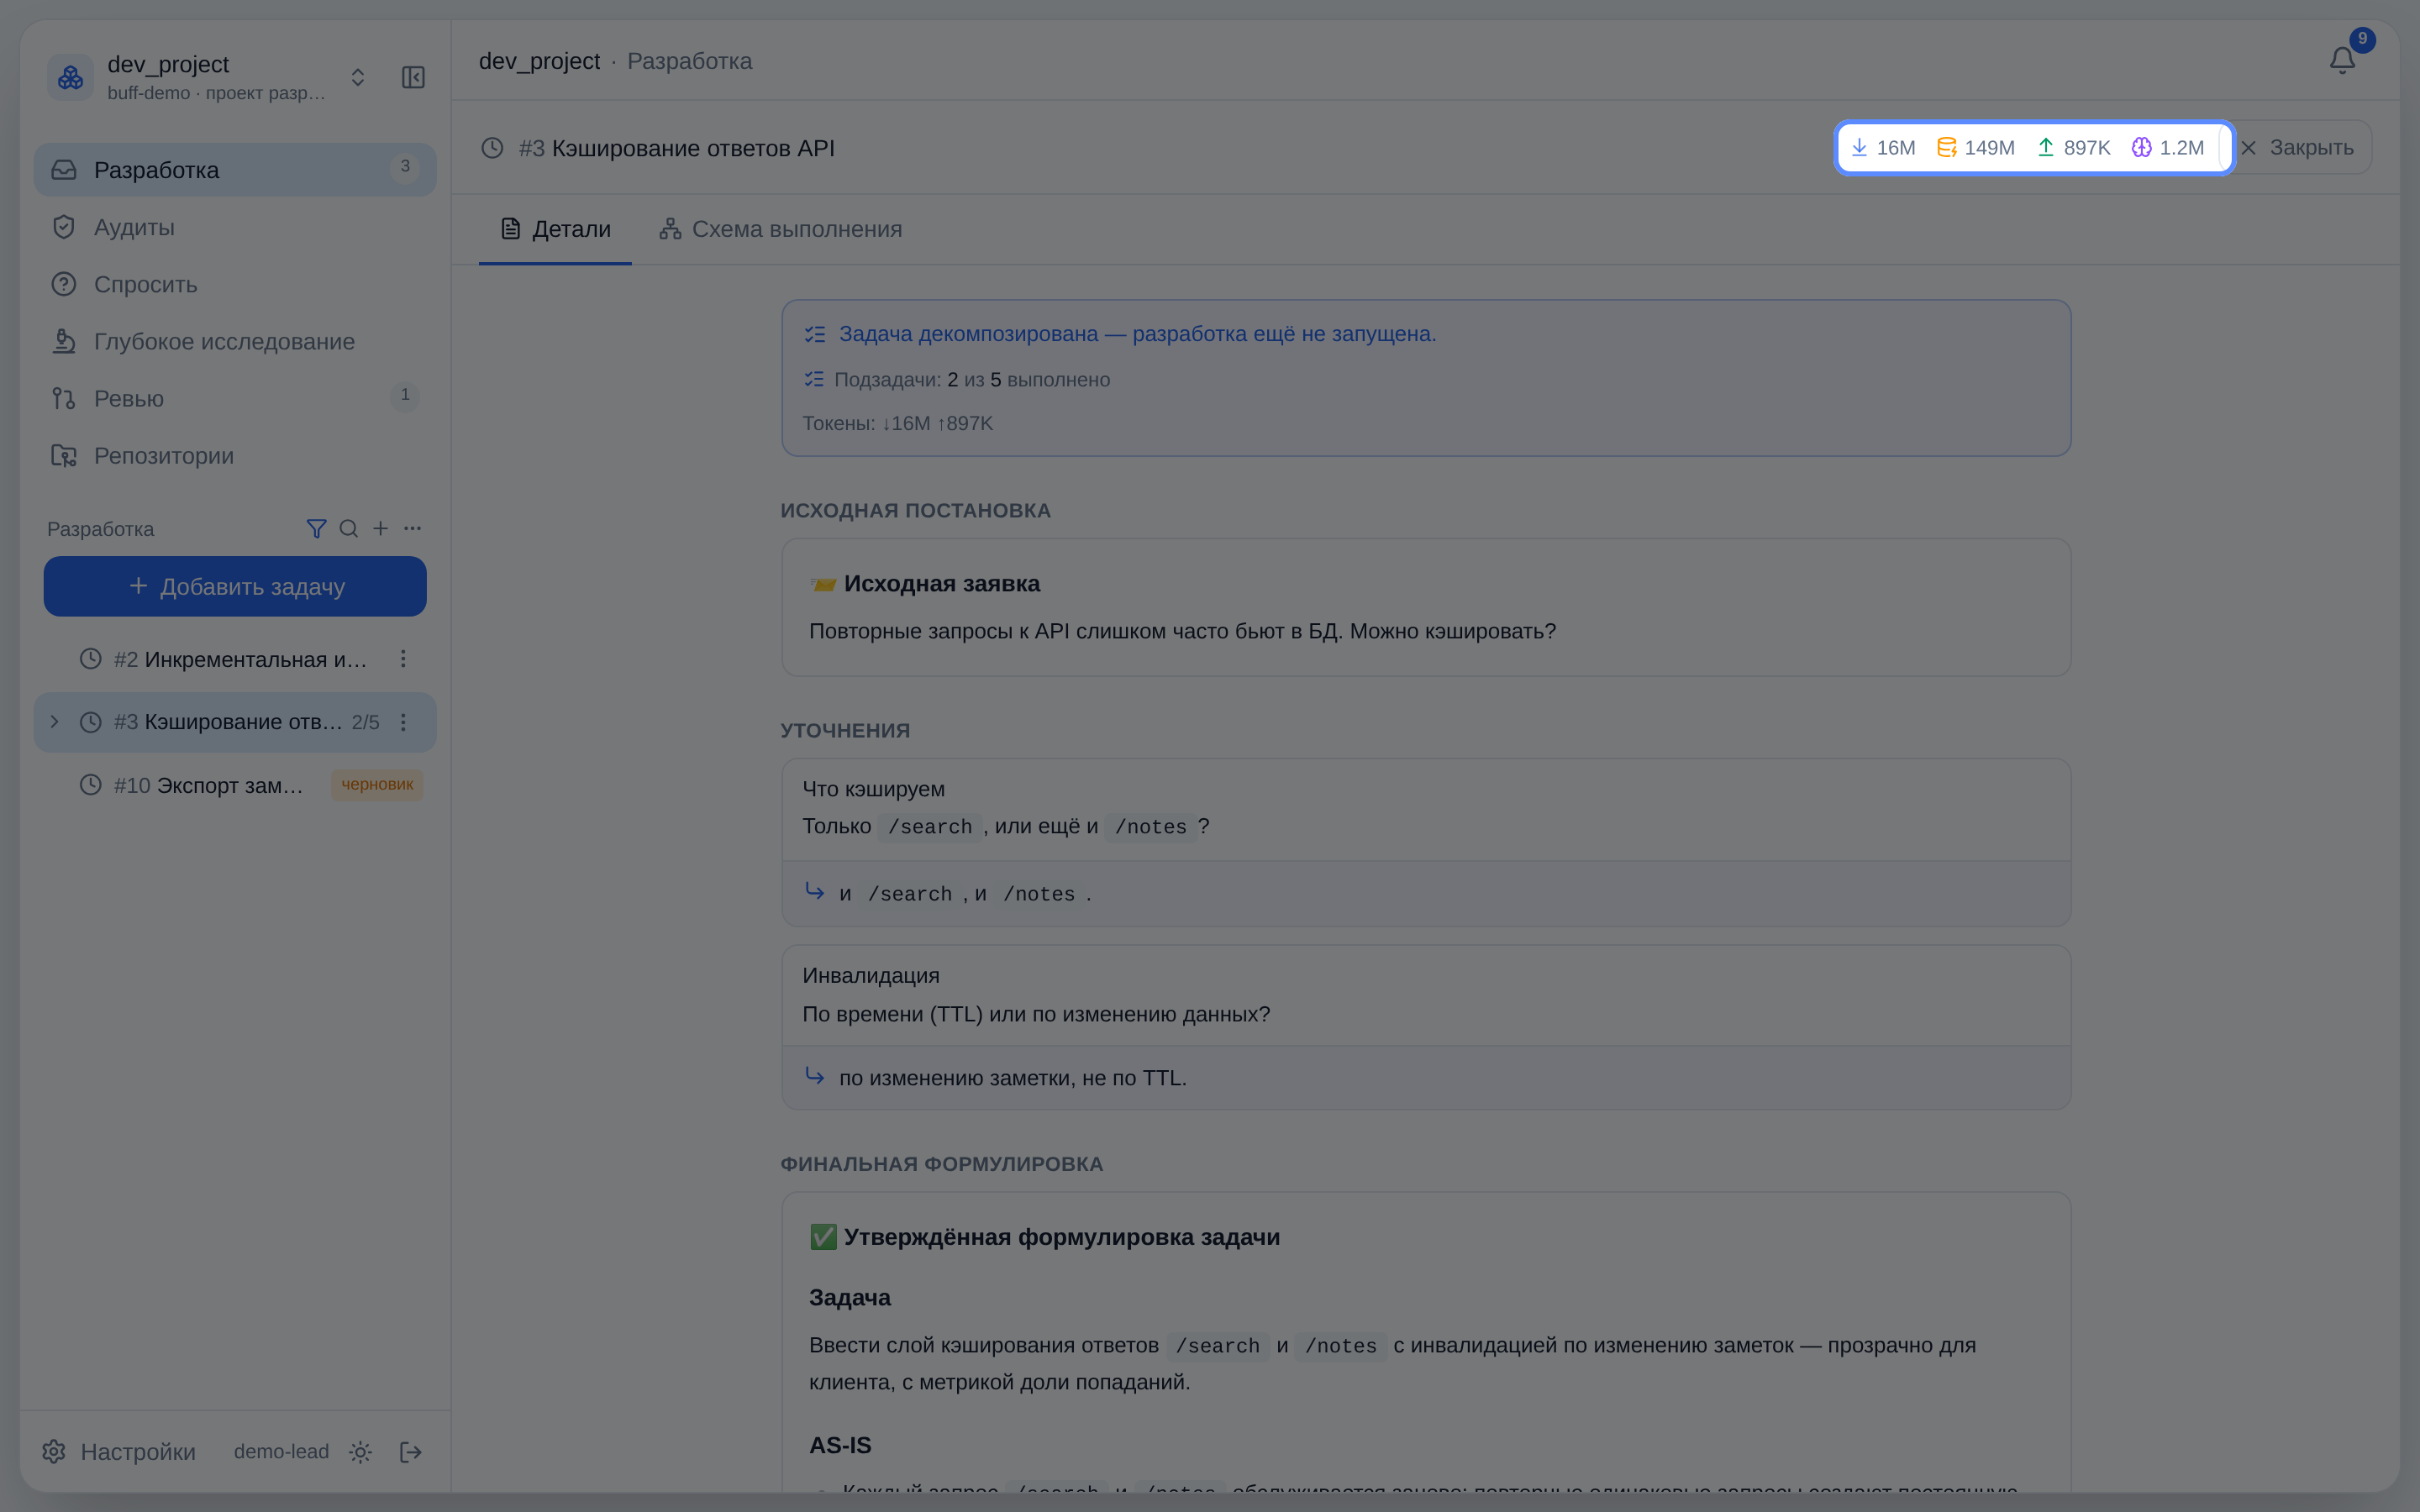
Task: Open options menu for task #2
Action: coord(403,659)
